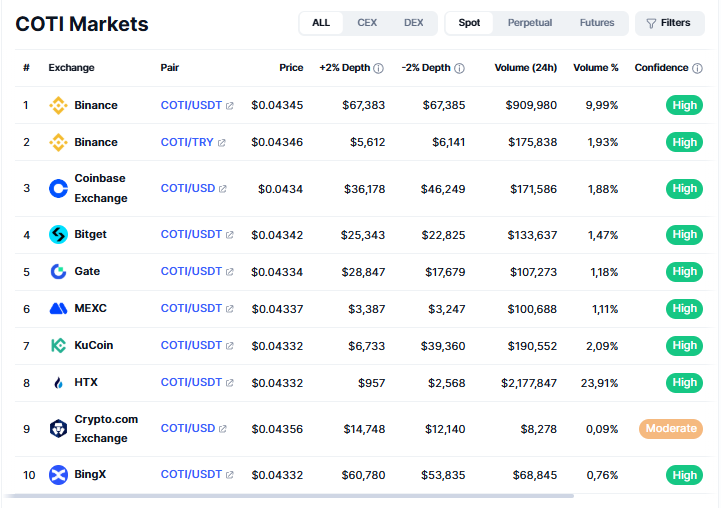Open Bitget COTI/USDT pair link
This screenshot has height=508, width=721.
(191, 234)
